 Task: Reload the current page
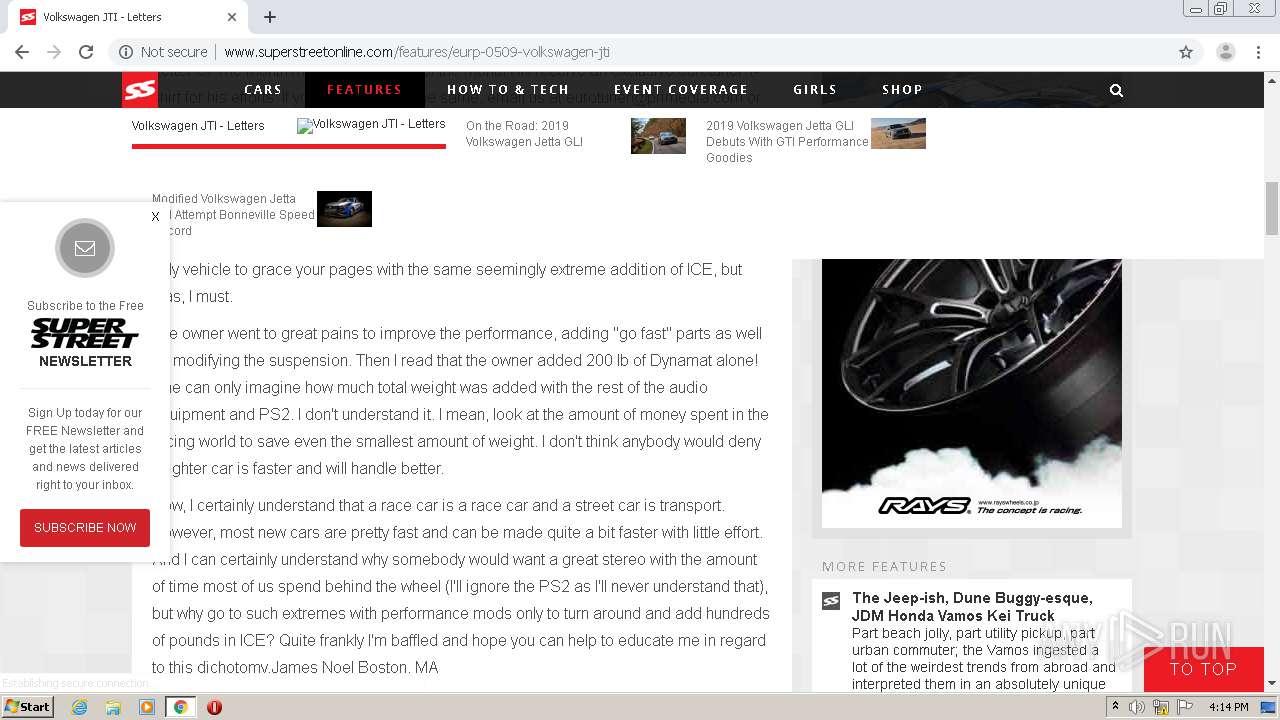(86, 52)
